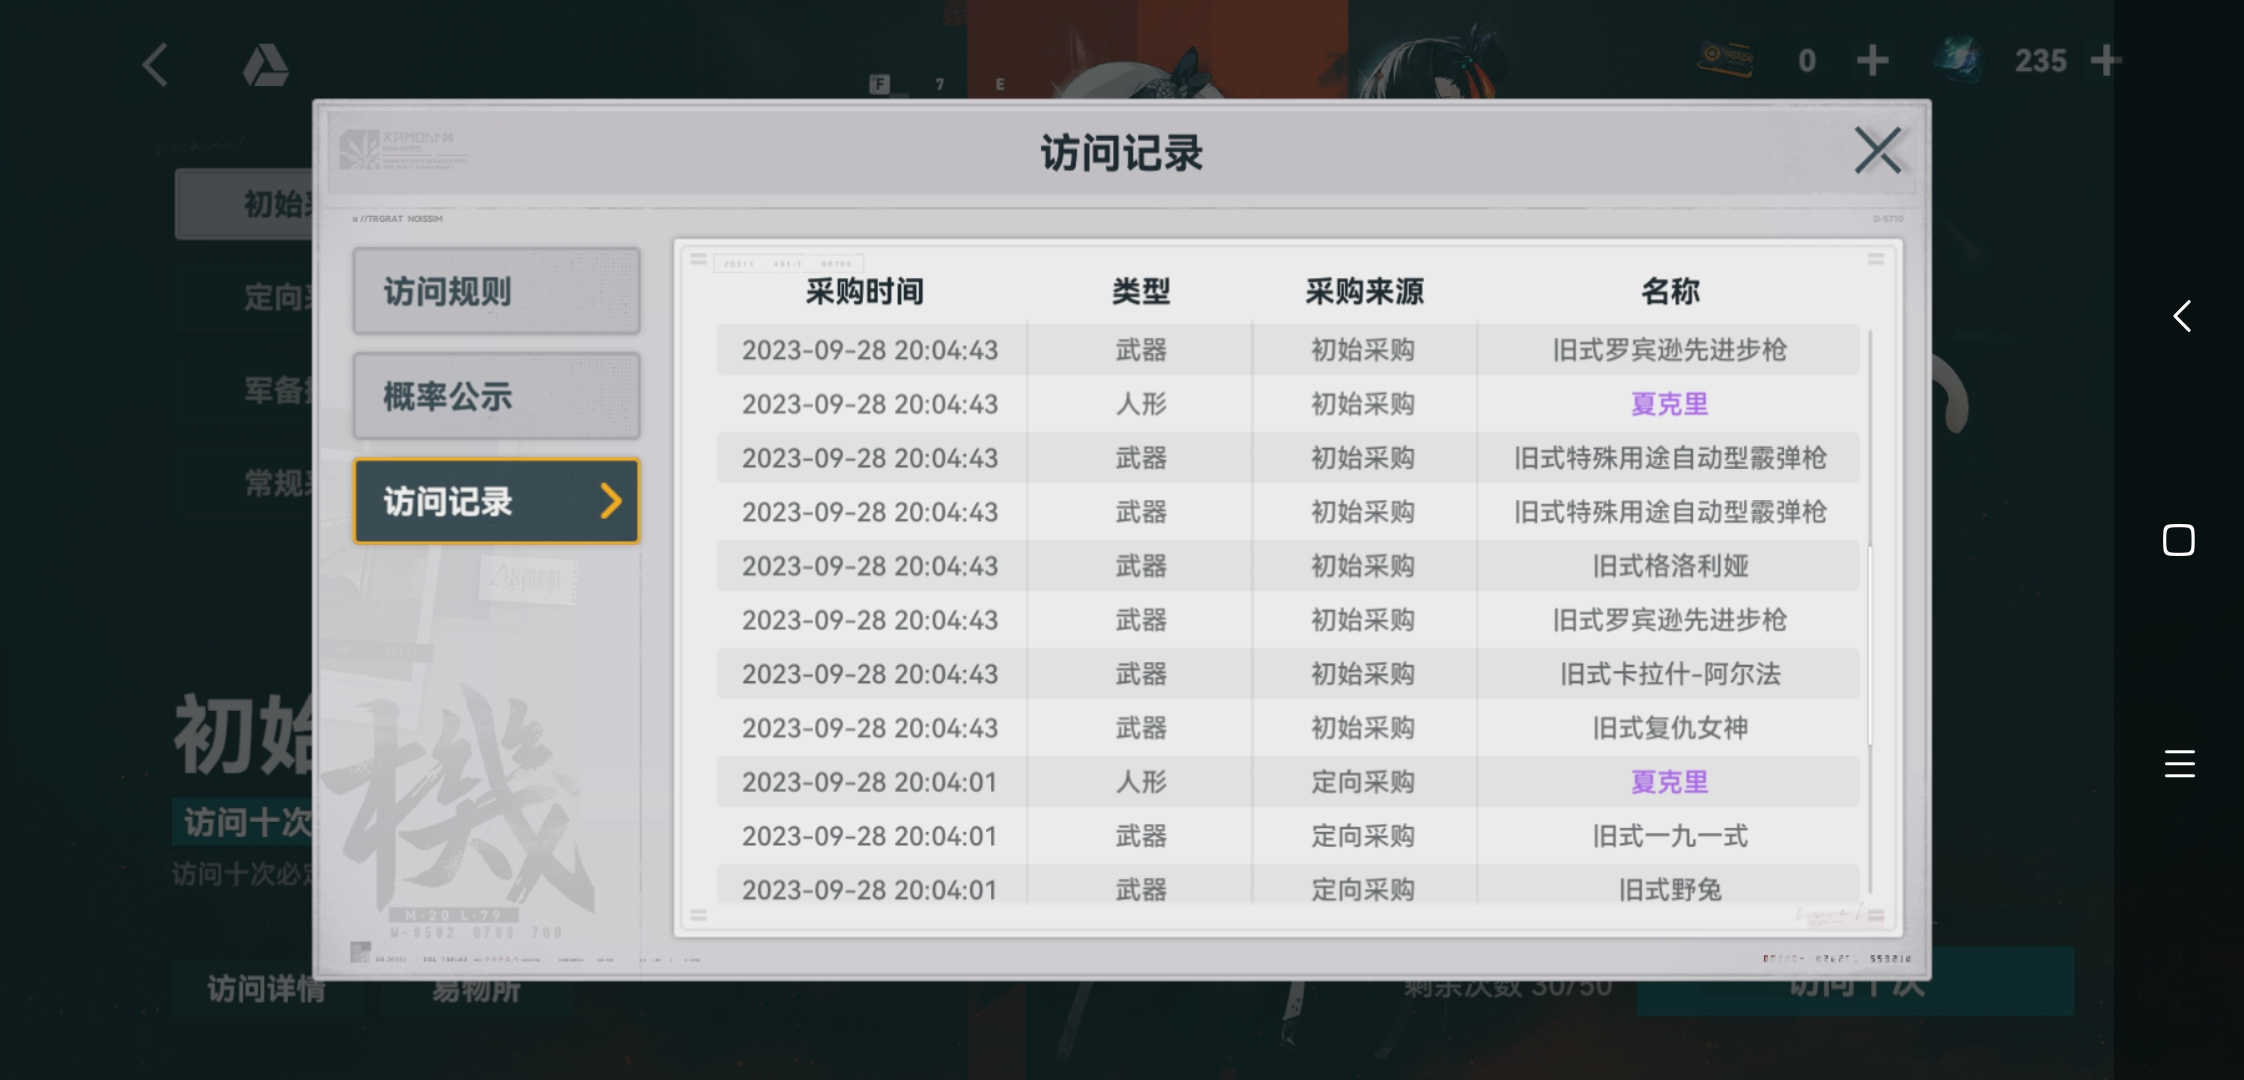Tap the Android back navigation arrow

[x=2182, y=316]
